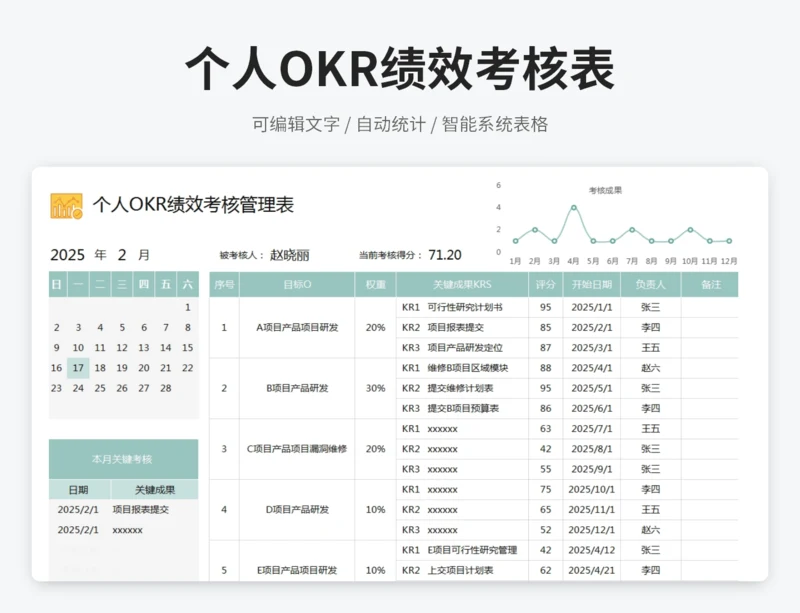Viewport: 800px width, 613px height.
Task: Click the current score 71.20
Action: (445, 255)
